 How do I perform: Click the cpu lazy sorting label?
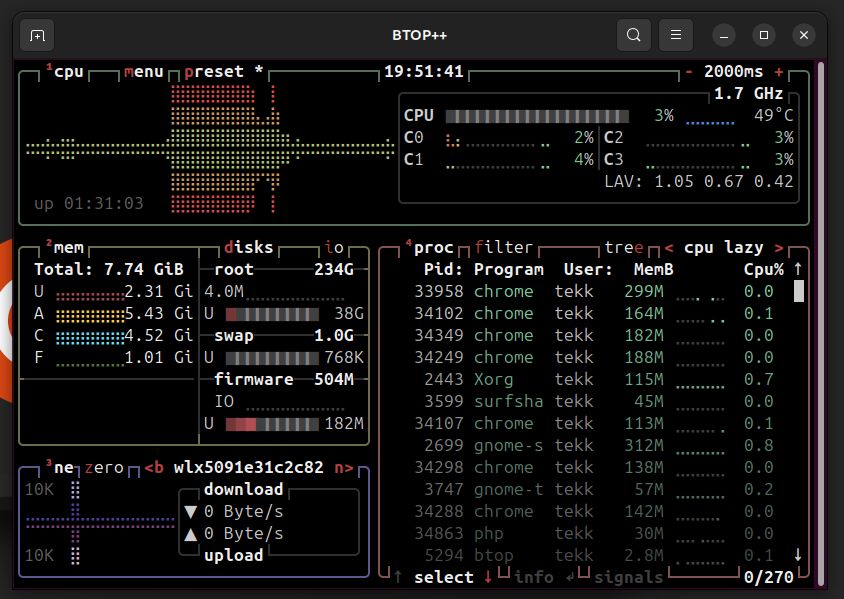723,248
